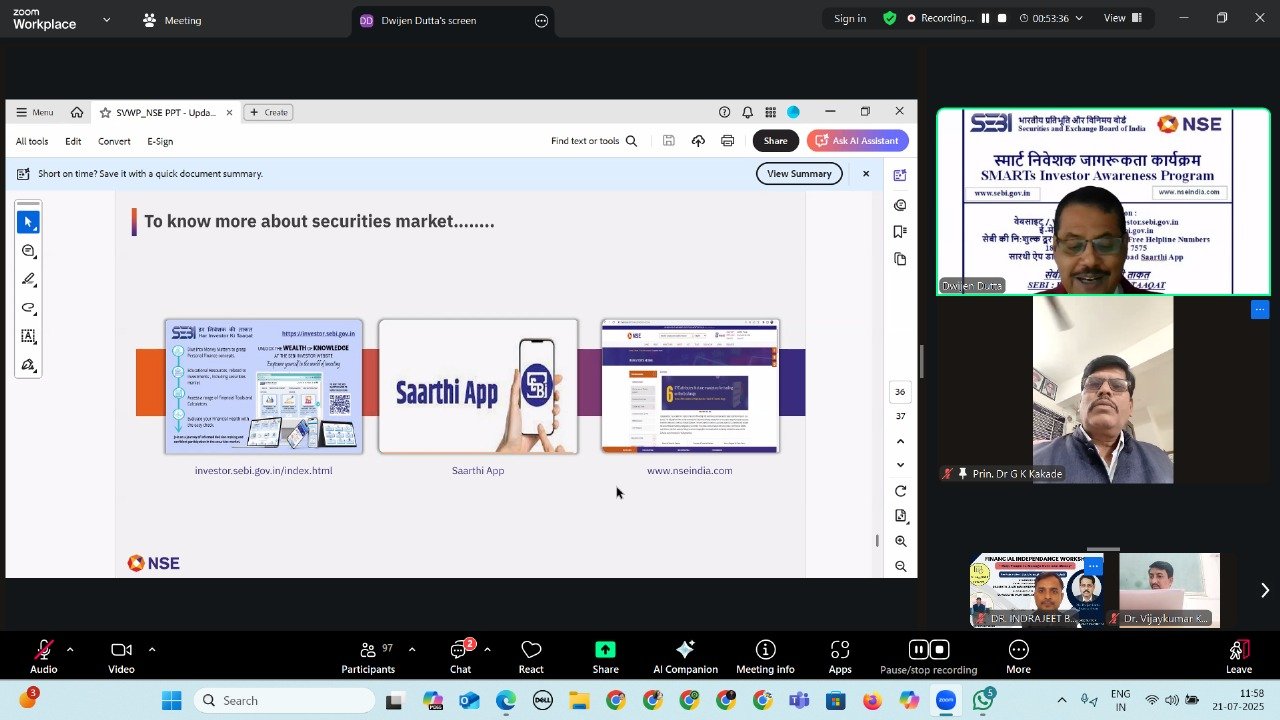
Task: Switch to the Meeting tab in Zoom
Action: (x=172, y=20)
